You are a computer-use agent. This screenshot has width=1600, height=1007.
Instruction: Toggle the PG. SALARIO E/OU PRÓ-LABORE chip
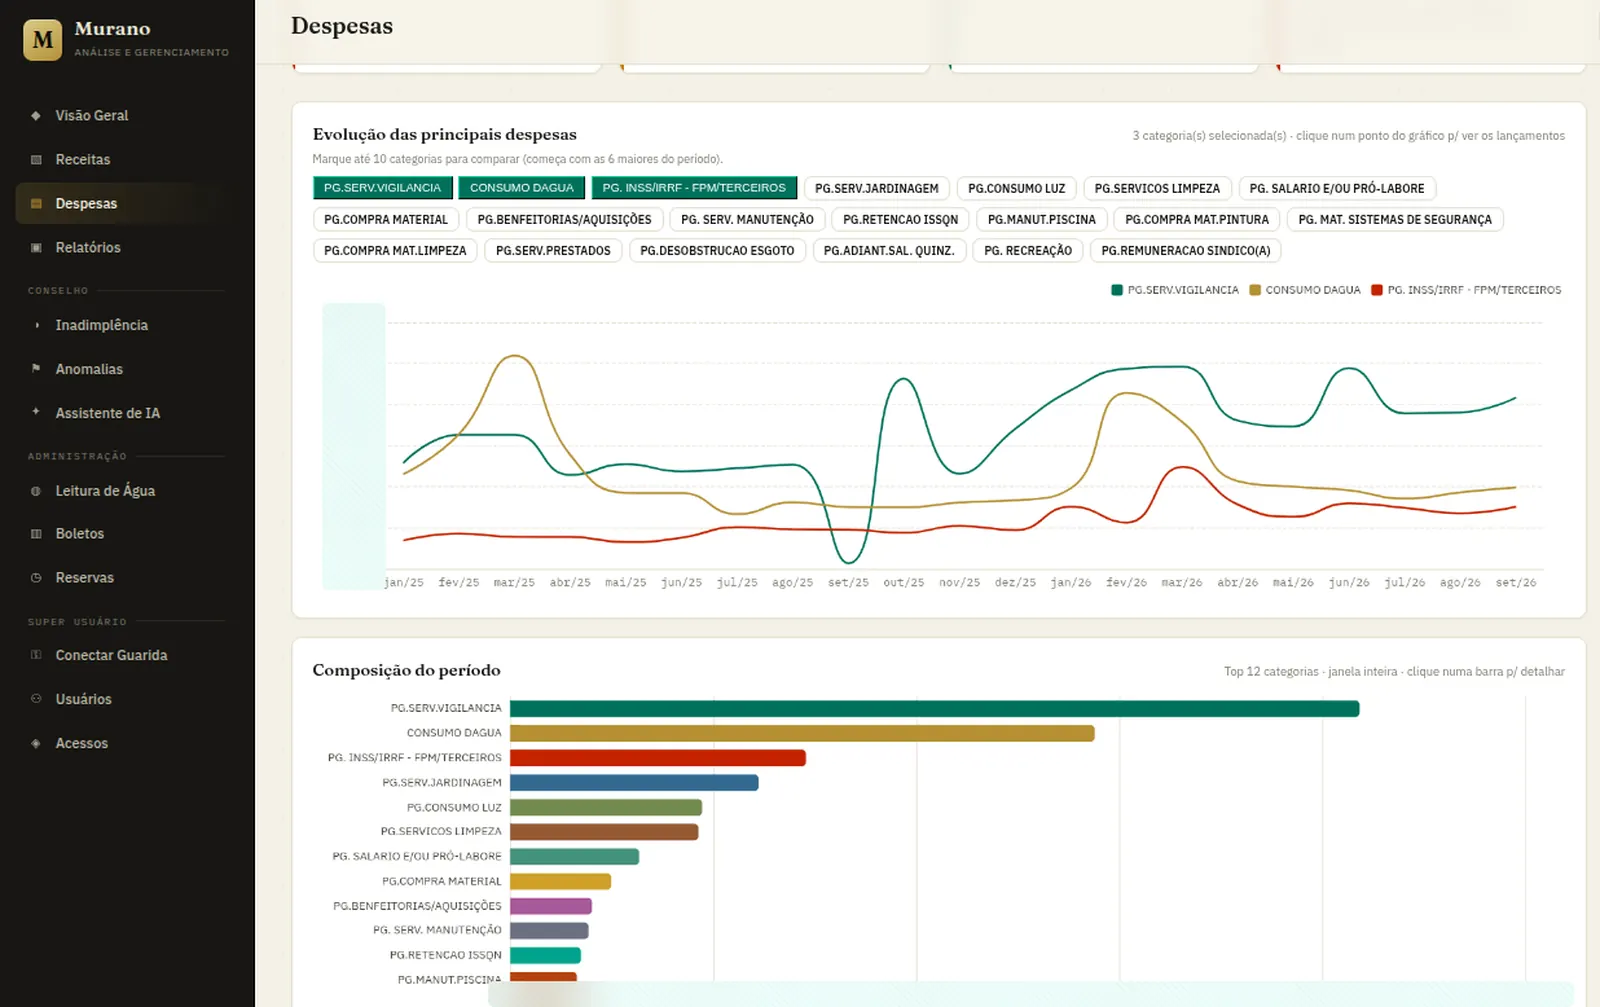[1337, 188]
